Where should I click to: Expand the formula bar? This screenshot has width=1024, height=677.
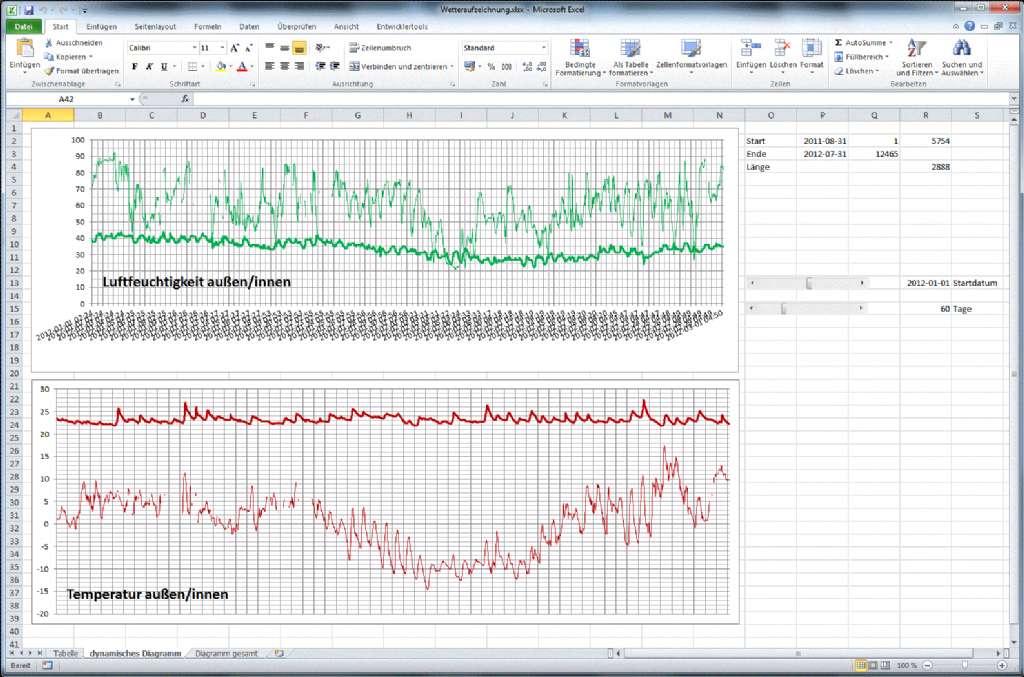click(1014, 99)
